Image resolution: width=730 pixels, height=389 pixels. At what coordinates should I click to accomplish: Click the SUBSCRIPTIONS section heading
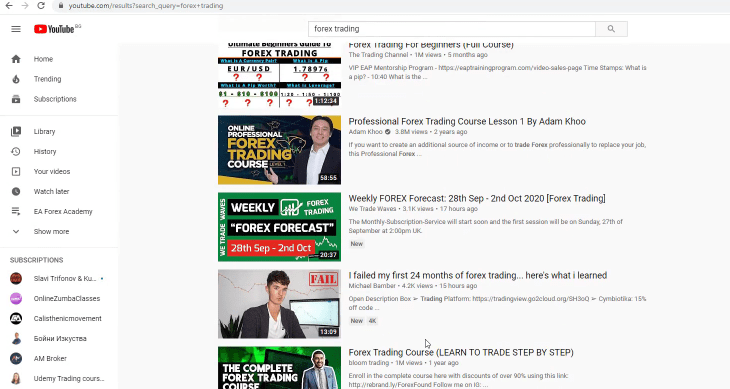(36, 260)
